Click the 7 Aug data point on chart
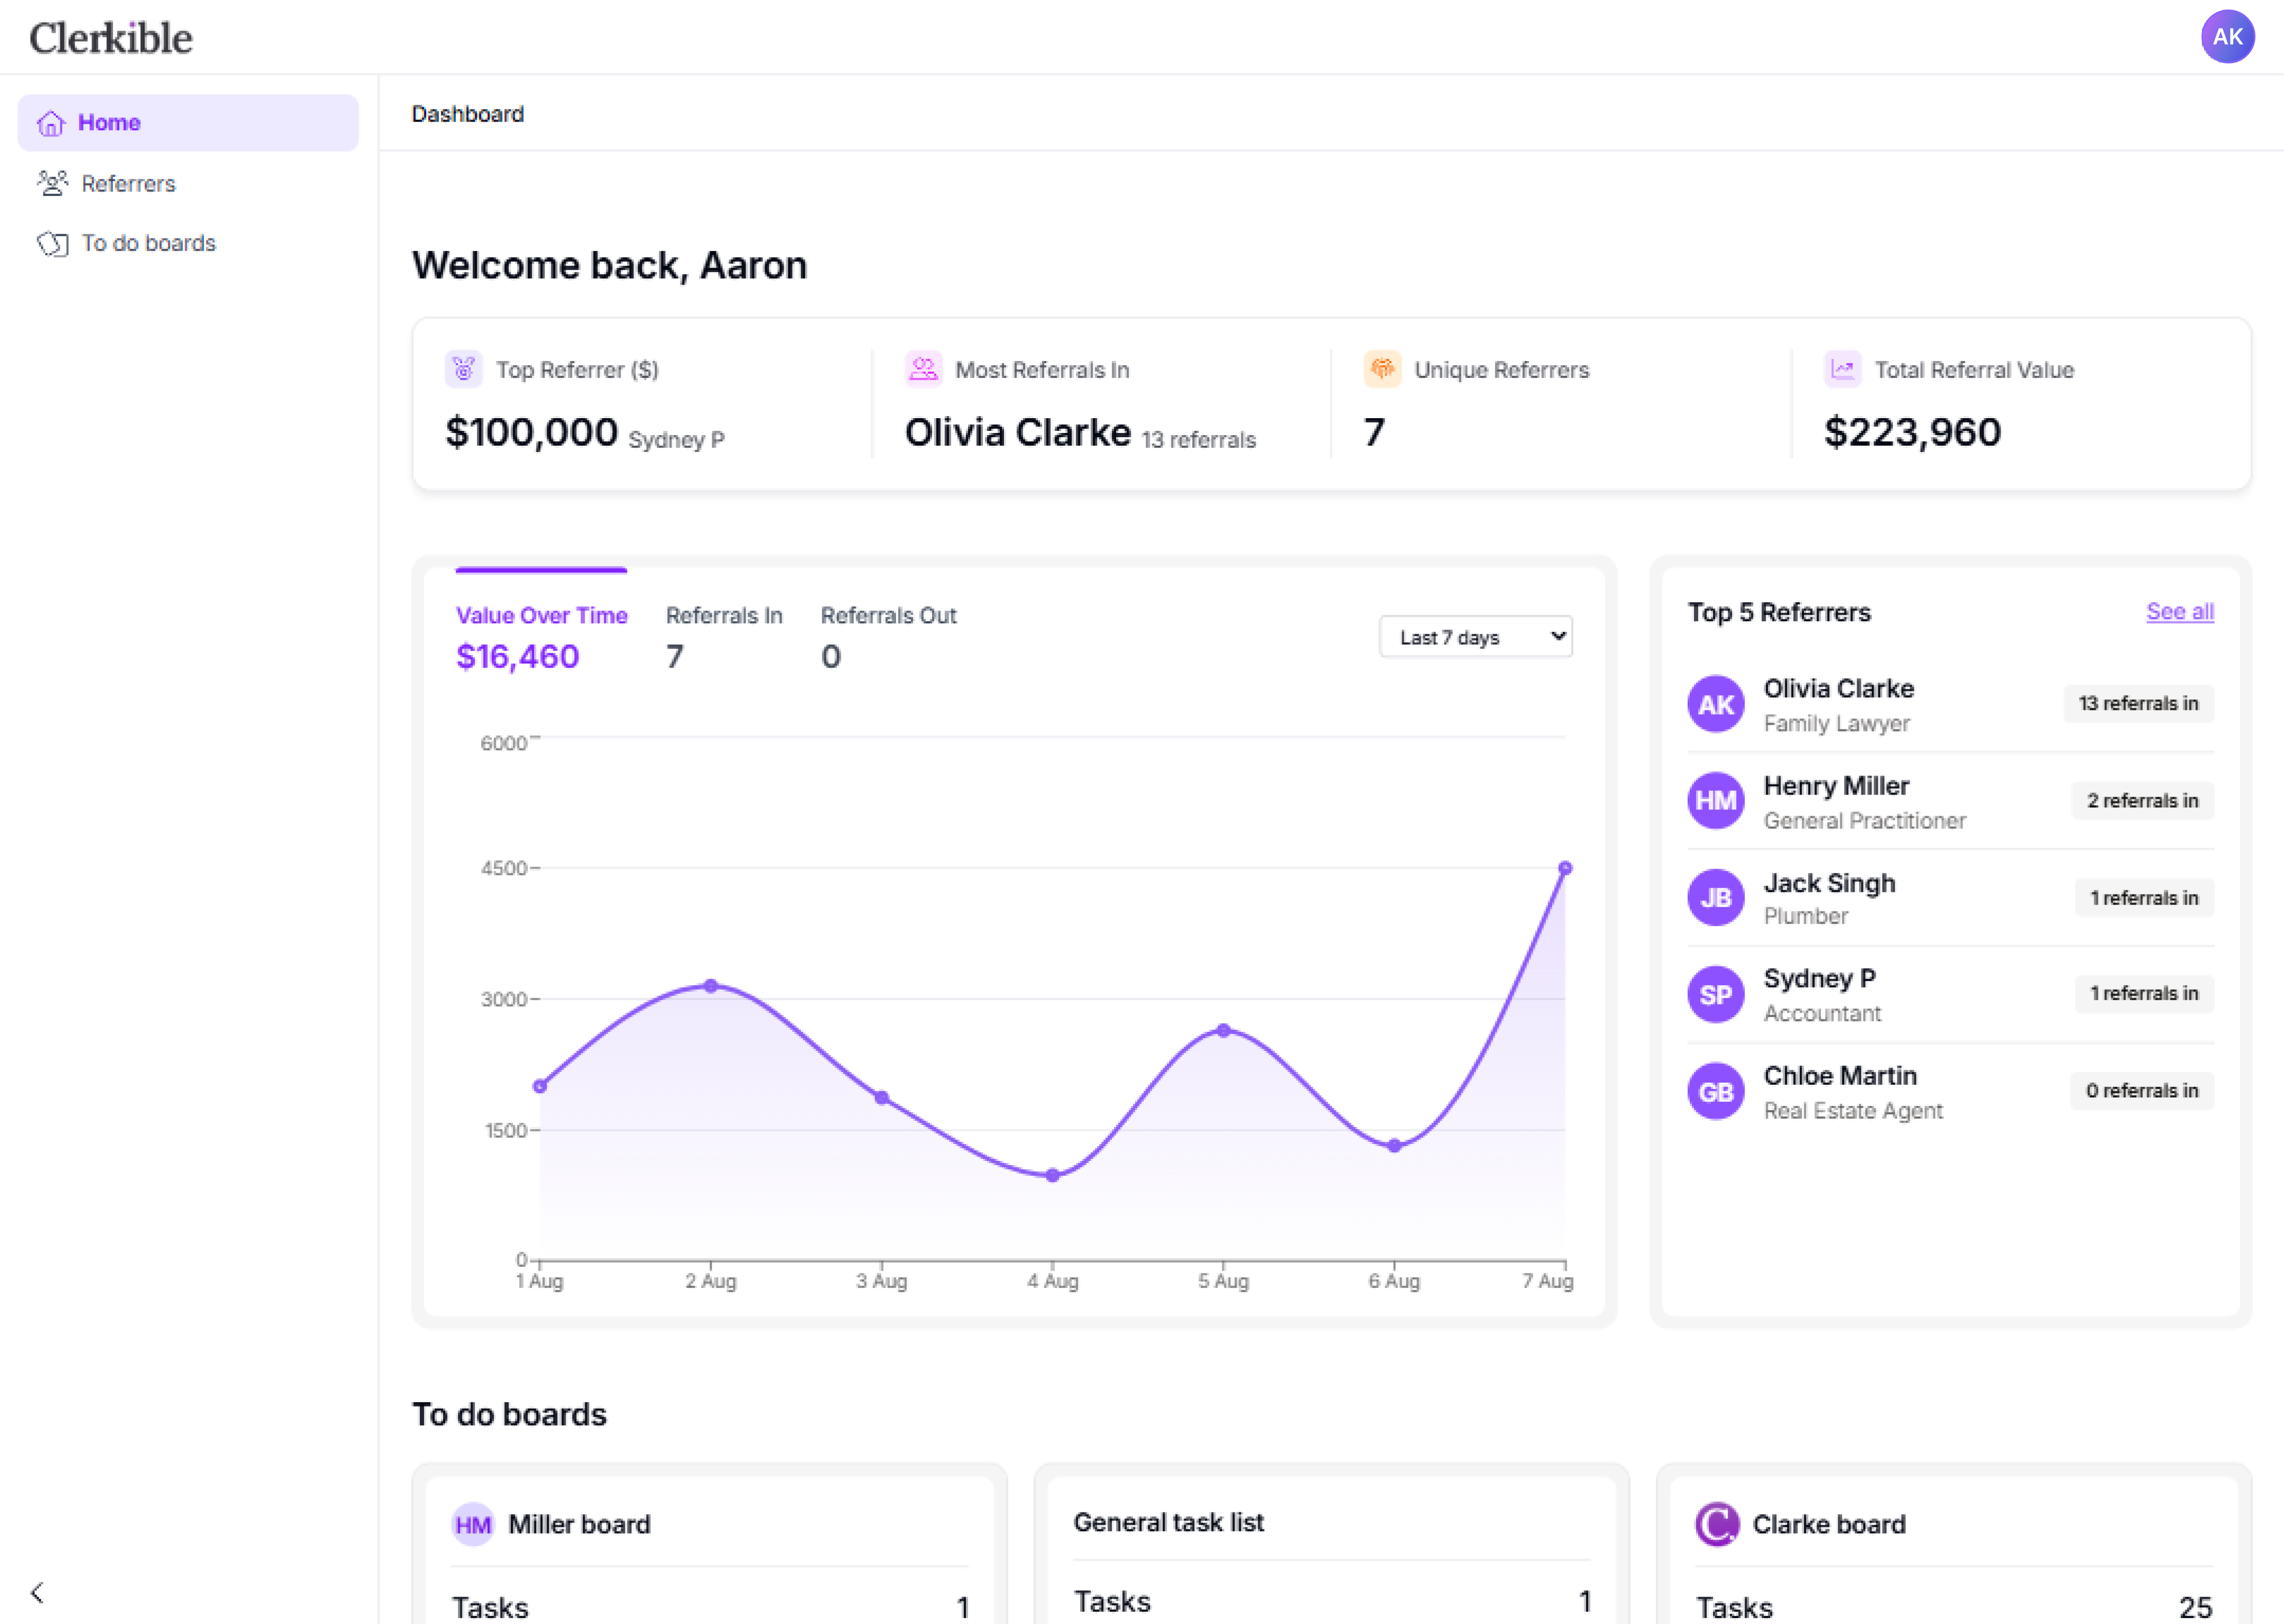 1565,868
